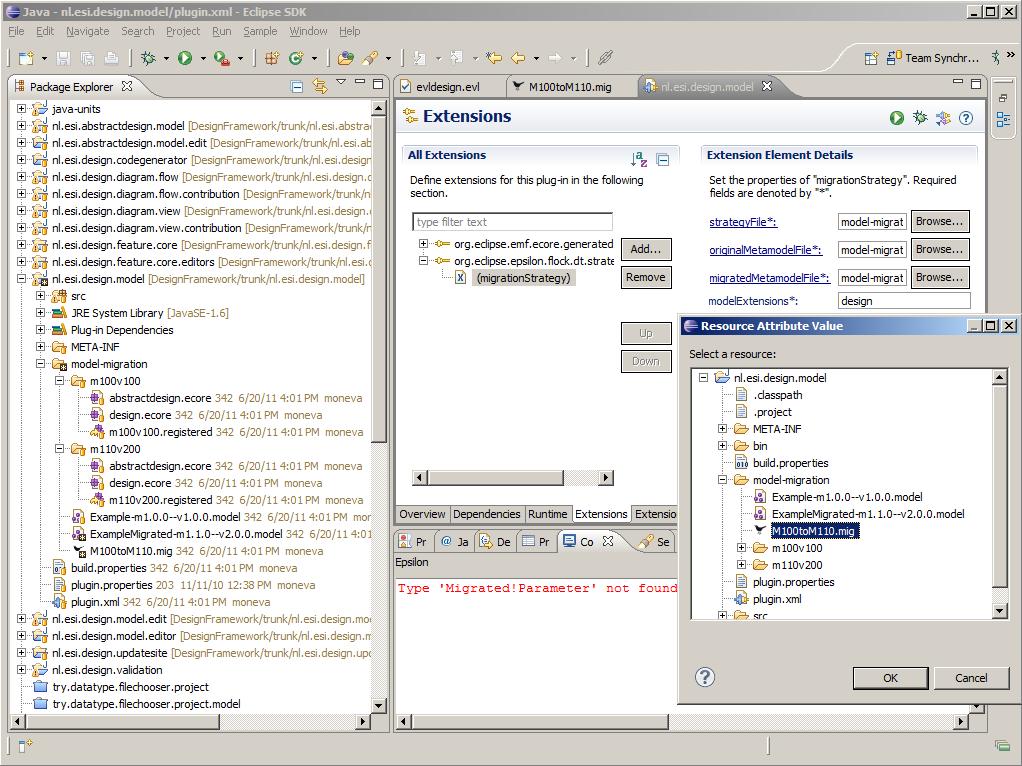
Task: Select m110v200.registered in Package Explorer
Action: (x=160, y=500)
